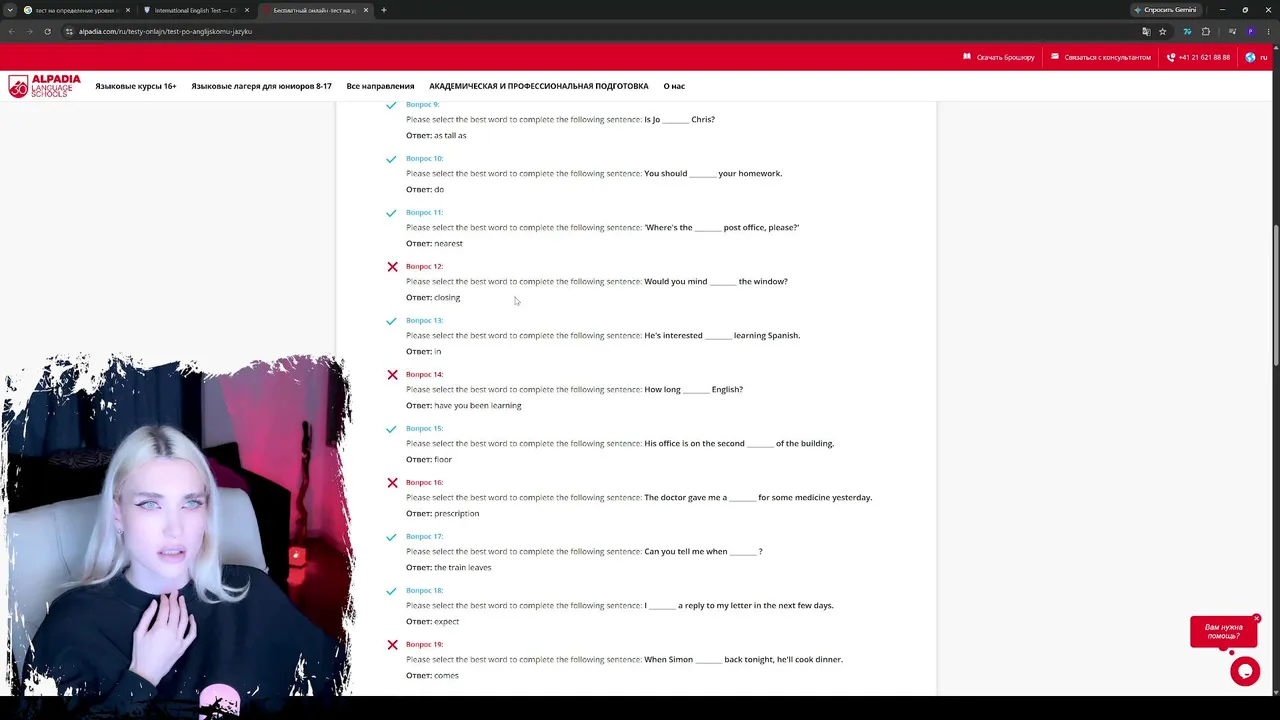Click the 'Вопрос 13:' label
The image size is (1280, 720).
(x=424, y=320)
